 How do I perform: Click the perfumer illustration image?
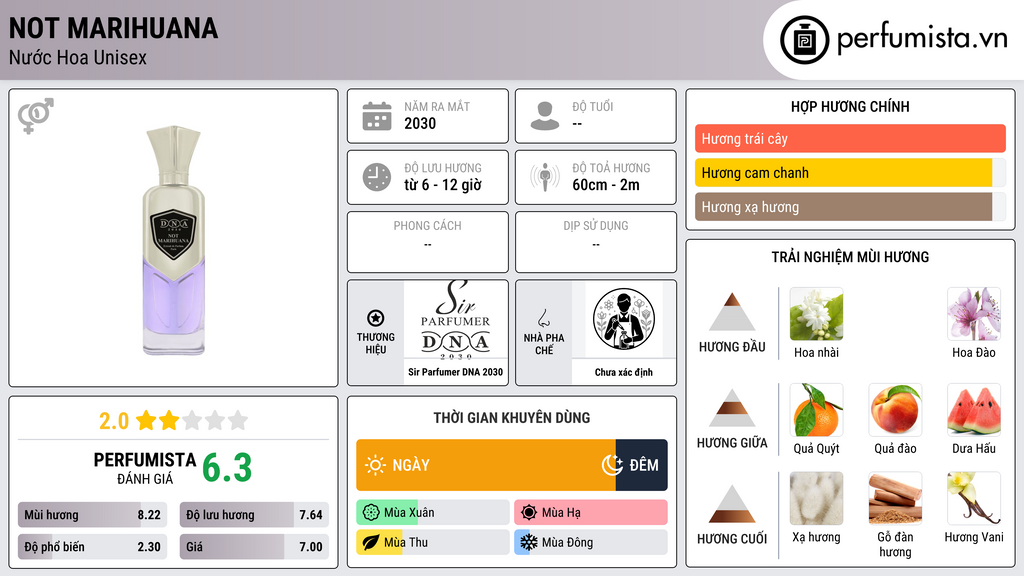pyautogui.click(x=624, y=320)
